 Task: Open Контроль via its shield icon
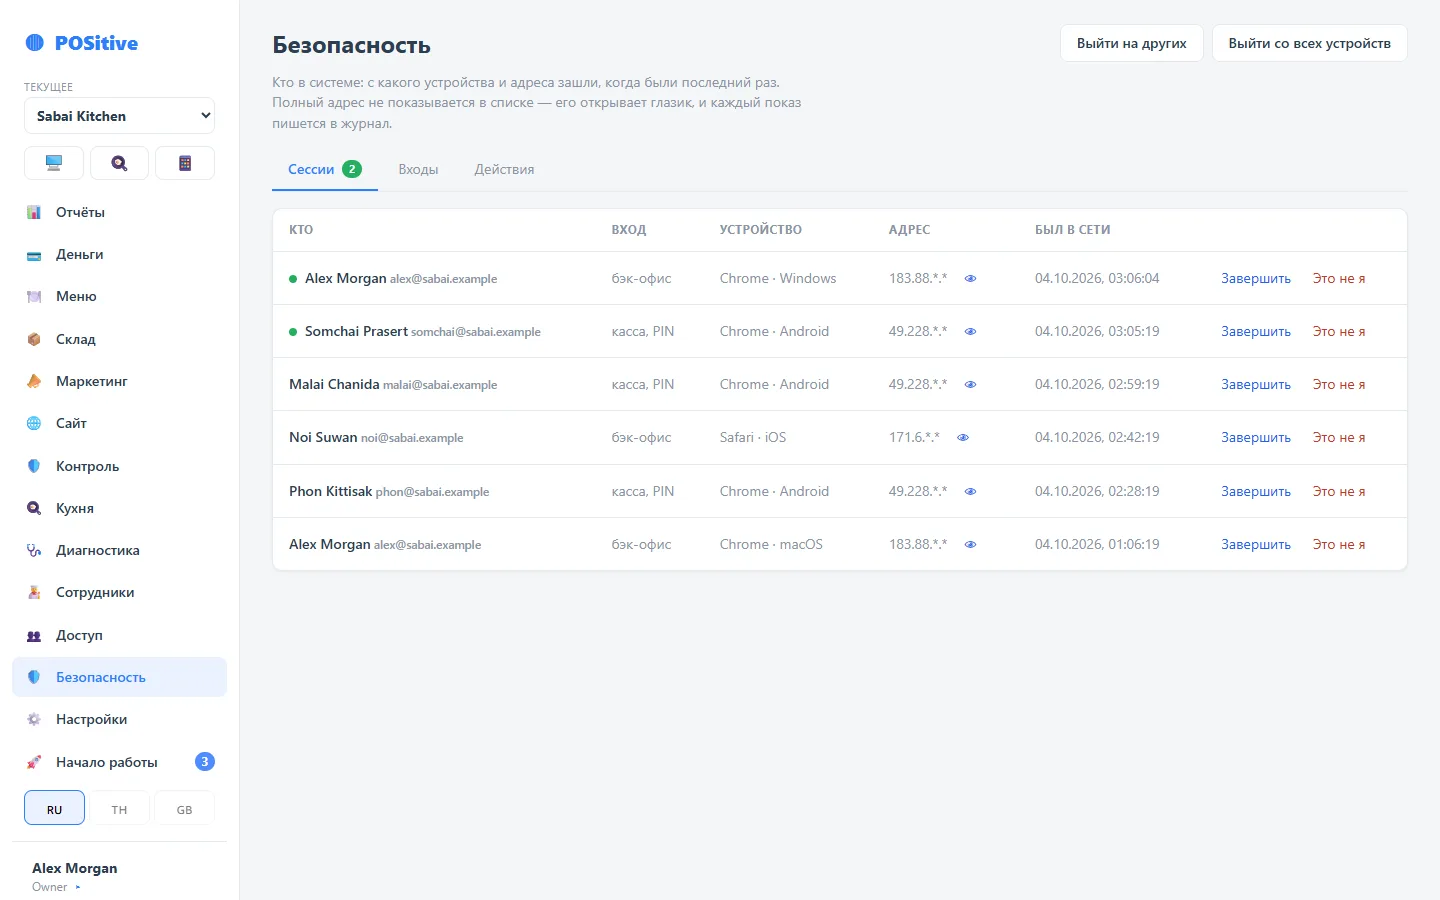(x=34, y=466)
